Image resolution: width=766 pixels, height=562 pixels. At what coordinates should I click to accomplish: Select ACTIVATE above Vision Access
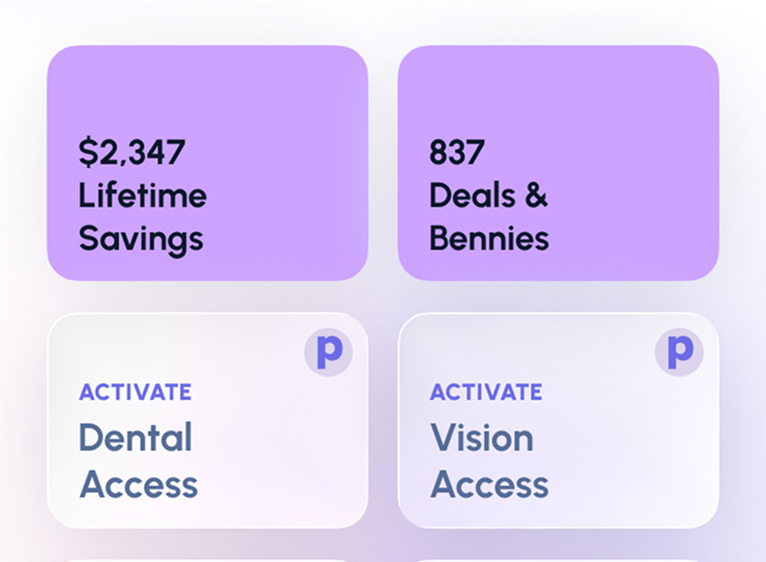[x=486, y=392]
